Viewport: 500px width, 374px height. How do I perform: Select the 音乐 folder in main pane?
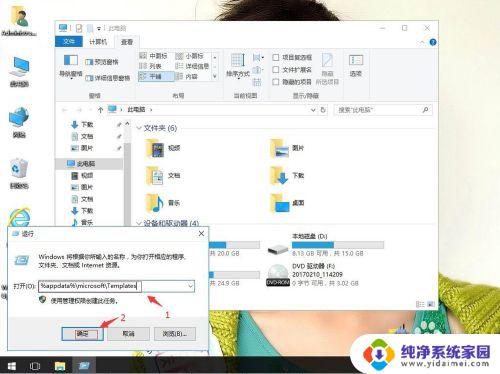(x=163, y=203)
